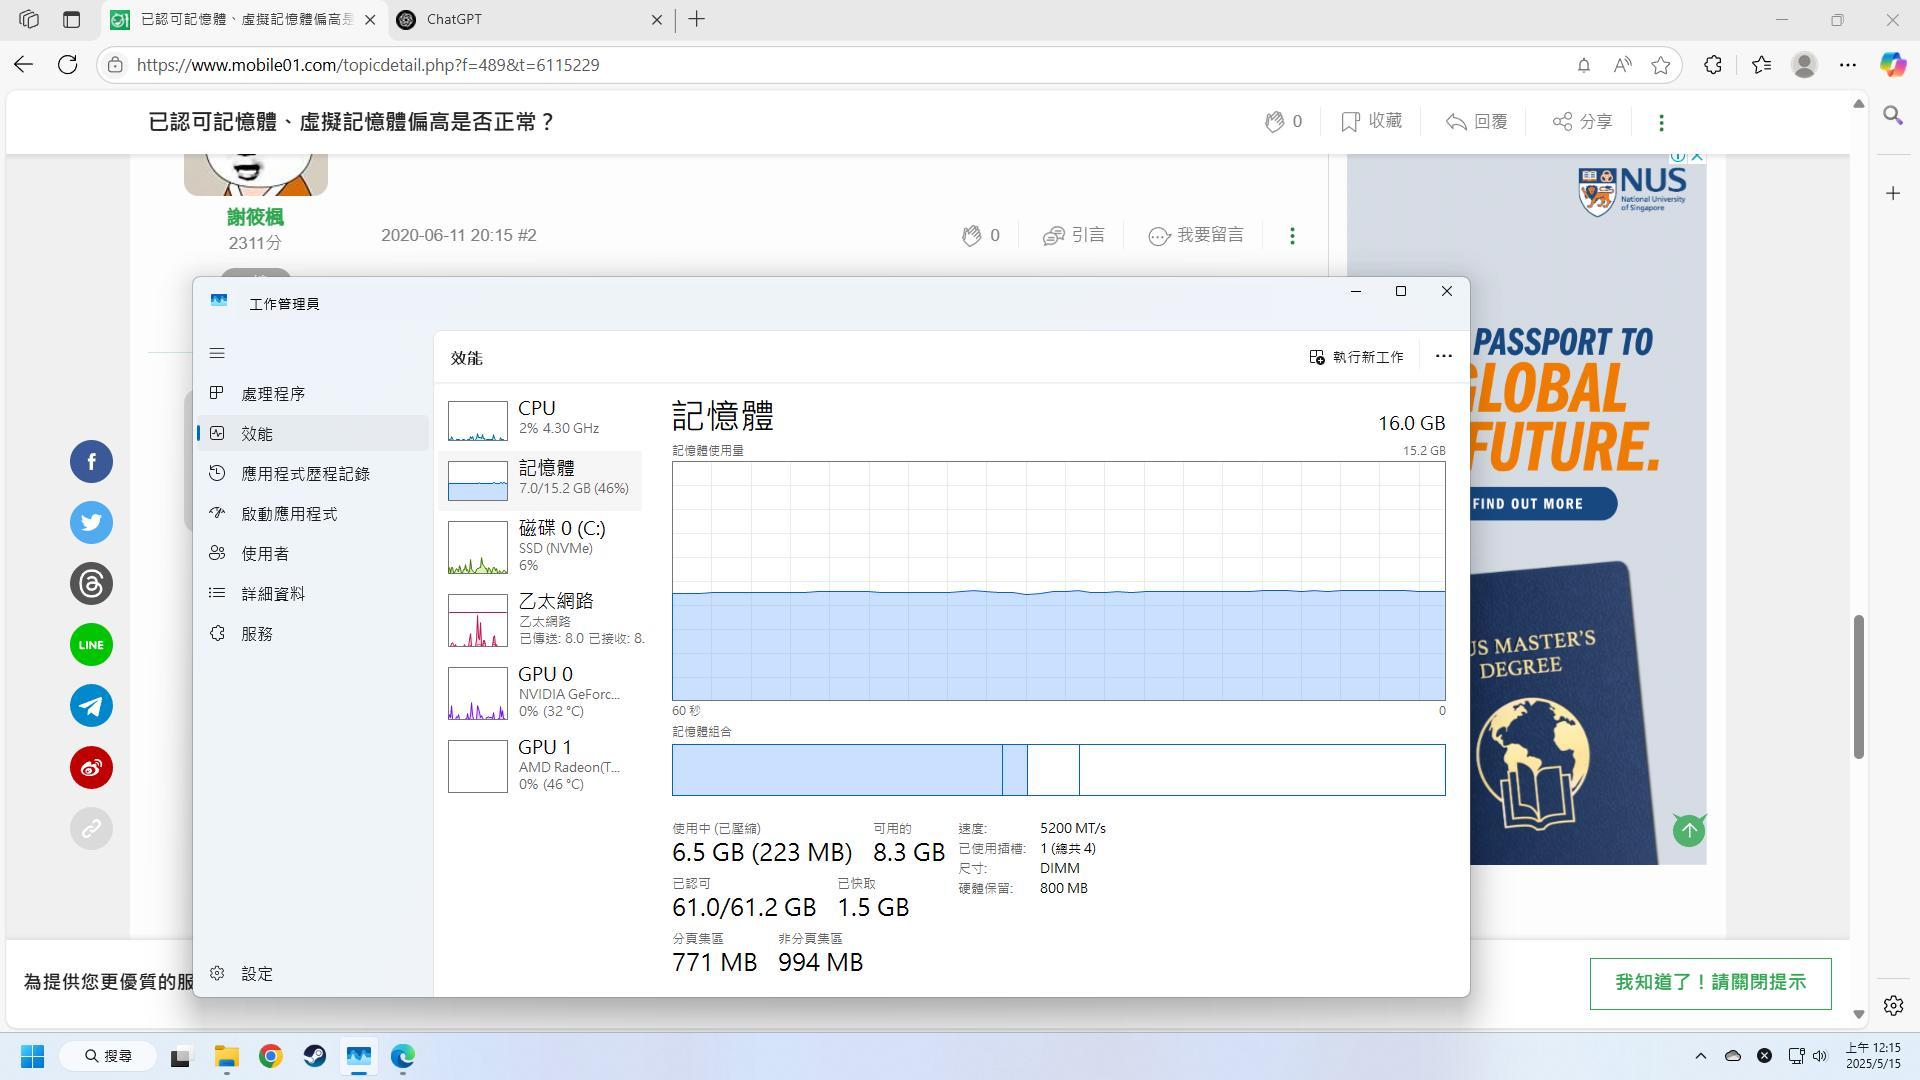
Task: Open the 服務 (Services) page in Task Manager
Action: (x=257, y=633)
